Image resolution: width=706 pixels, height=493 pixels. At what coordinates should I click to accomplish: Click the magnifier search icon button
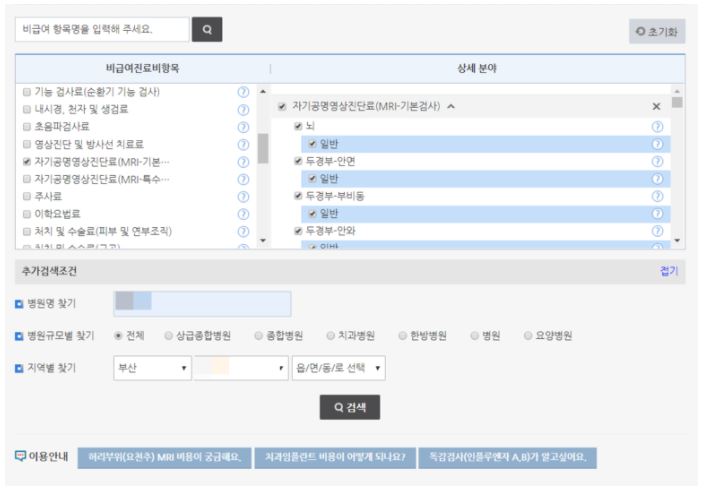pos(207,30)
